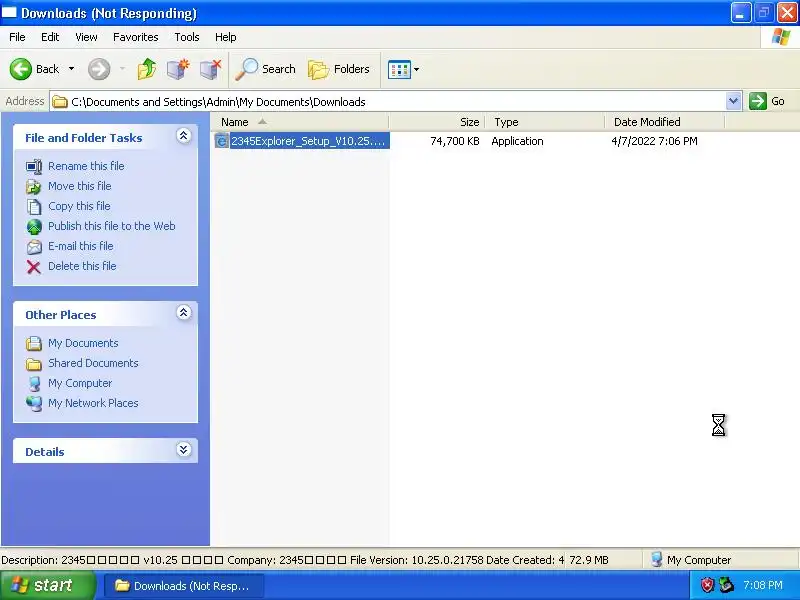
Task: Click the red X Delete icon
Action: (x=34, y=267)
